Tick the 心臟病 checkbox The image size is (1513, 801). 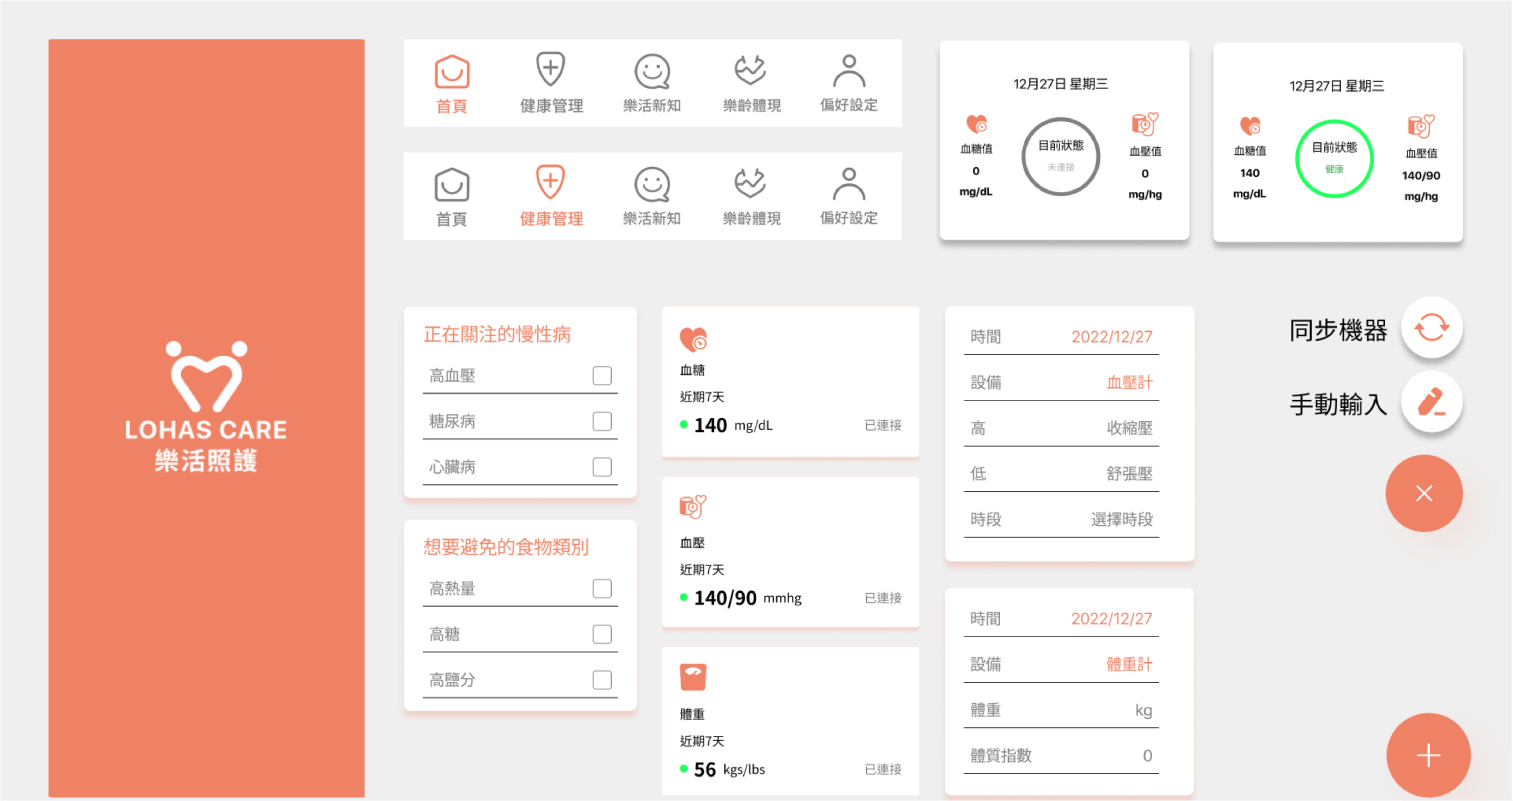(x=602, y=467)
